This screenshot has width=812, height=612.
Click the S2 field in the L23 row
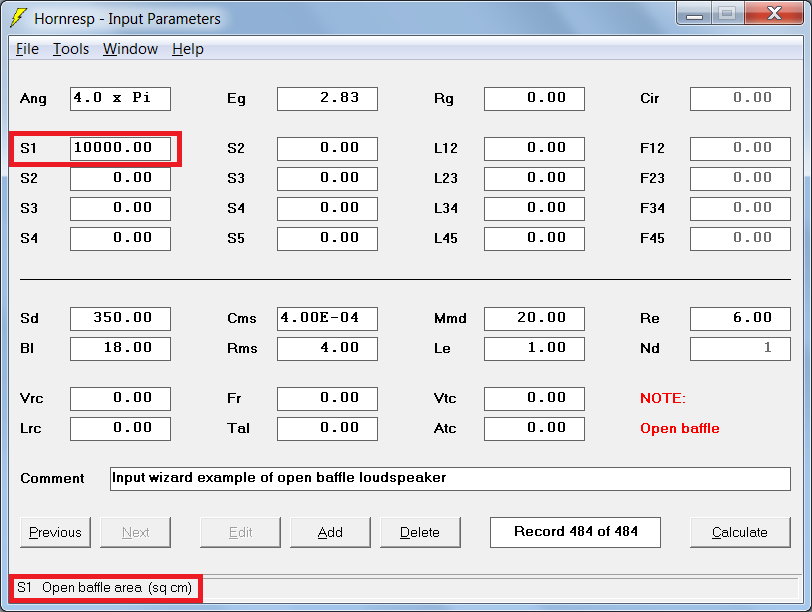tap(120, 178)
